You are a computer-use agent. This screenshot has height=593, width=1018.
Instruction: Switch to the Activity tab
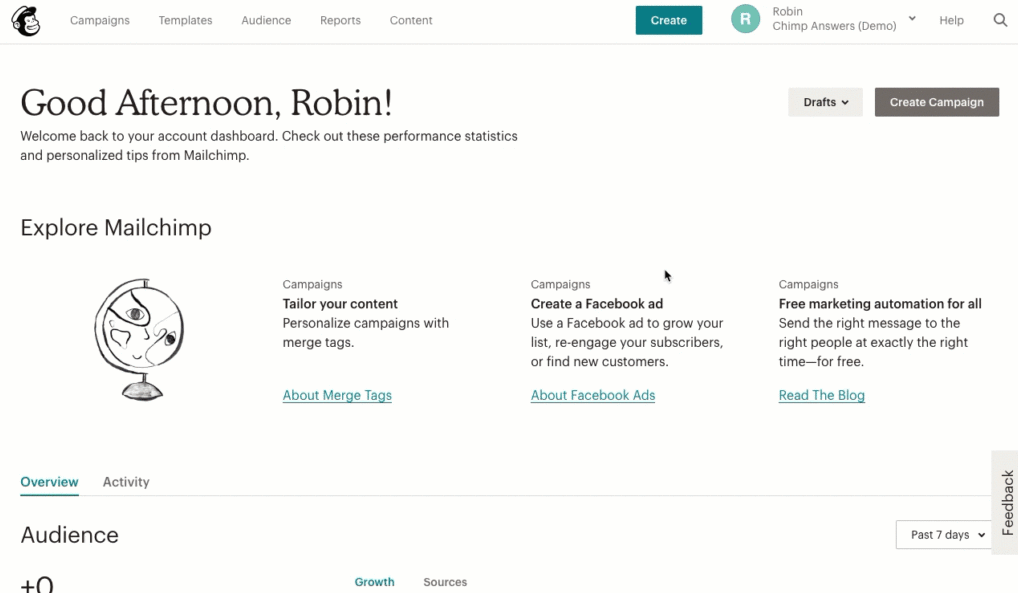click(125, 481)
